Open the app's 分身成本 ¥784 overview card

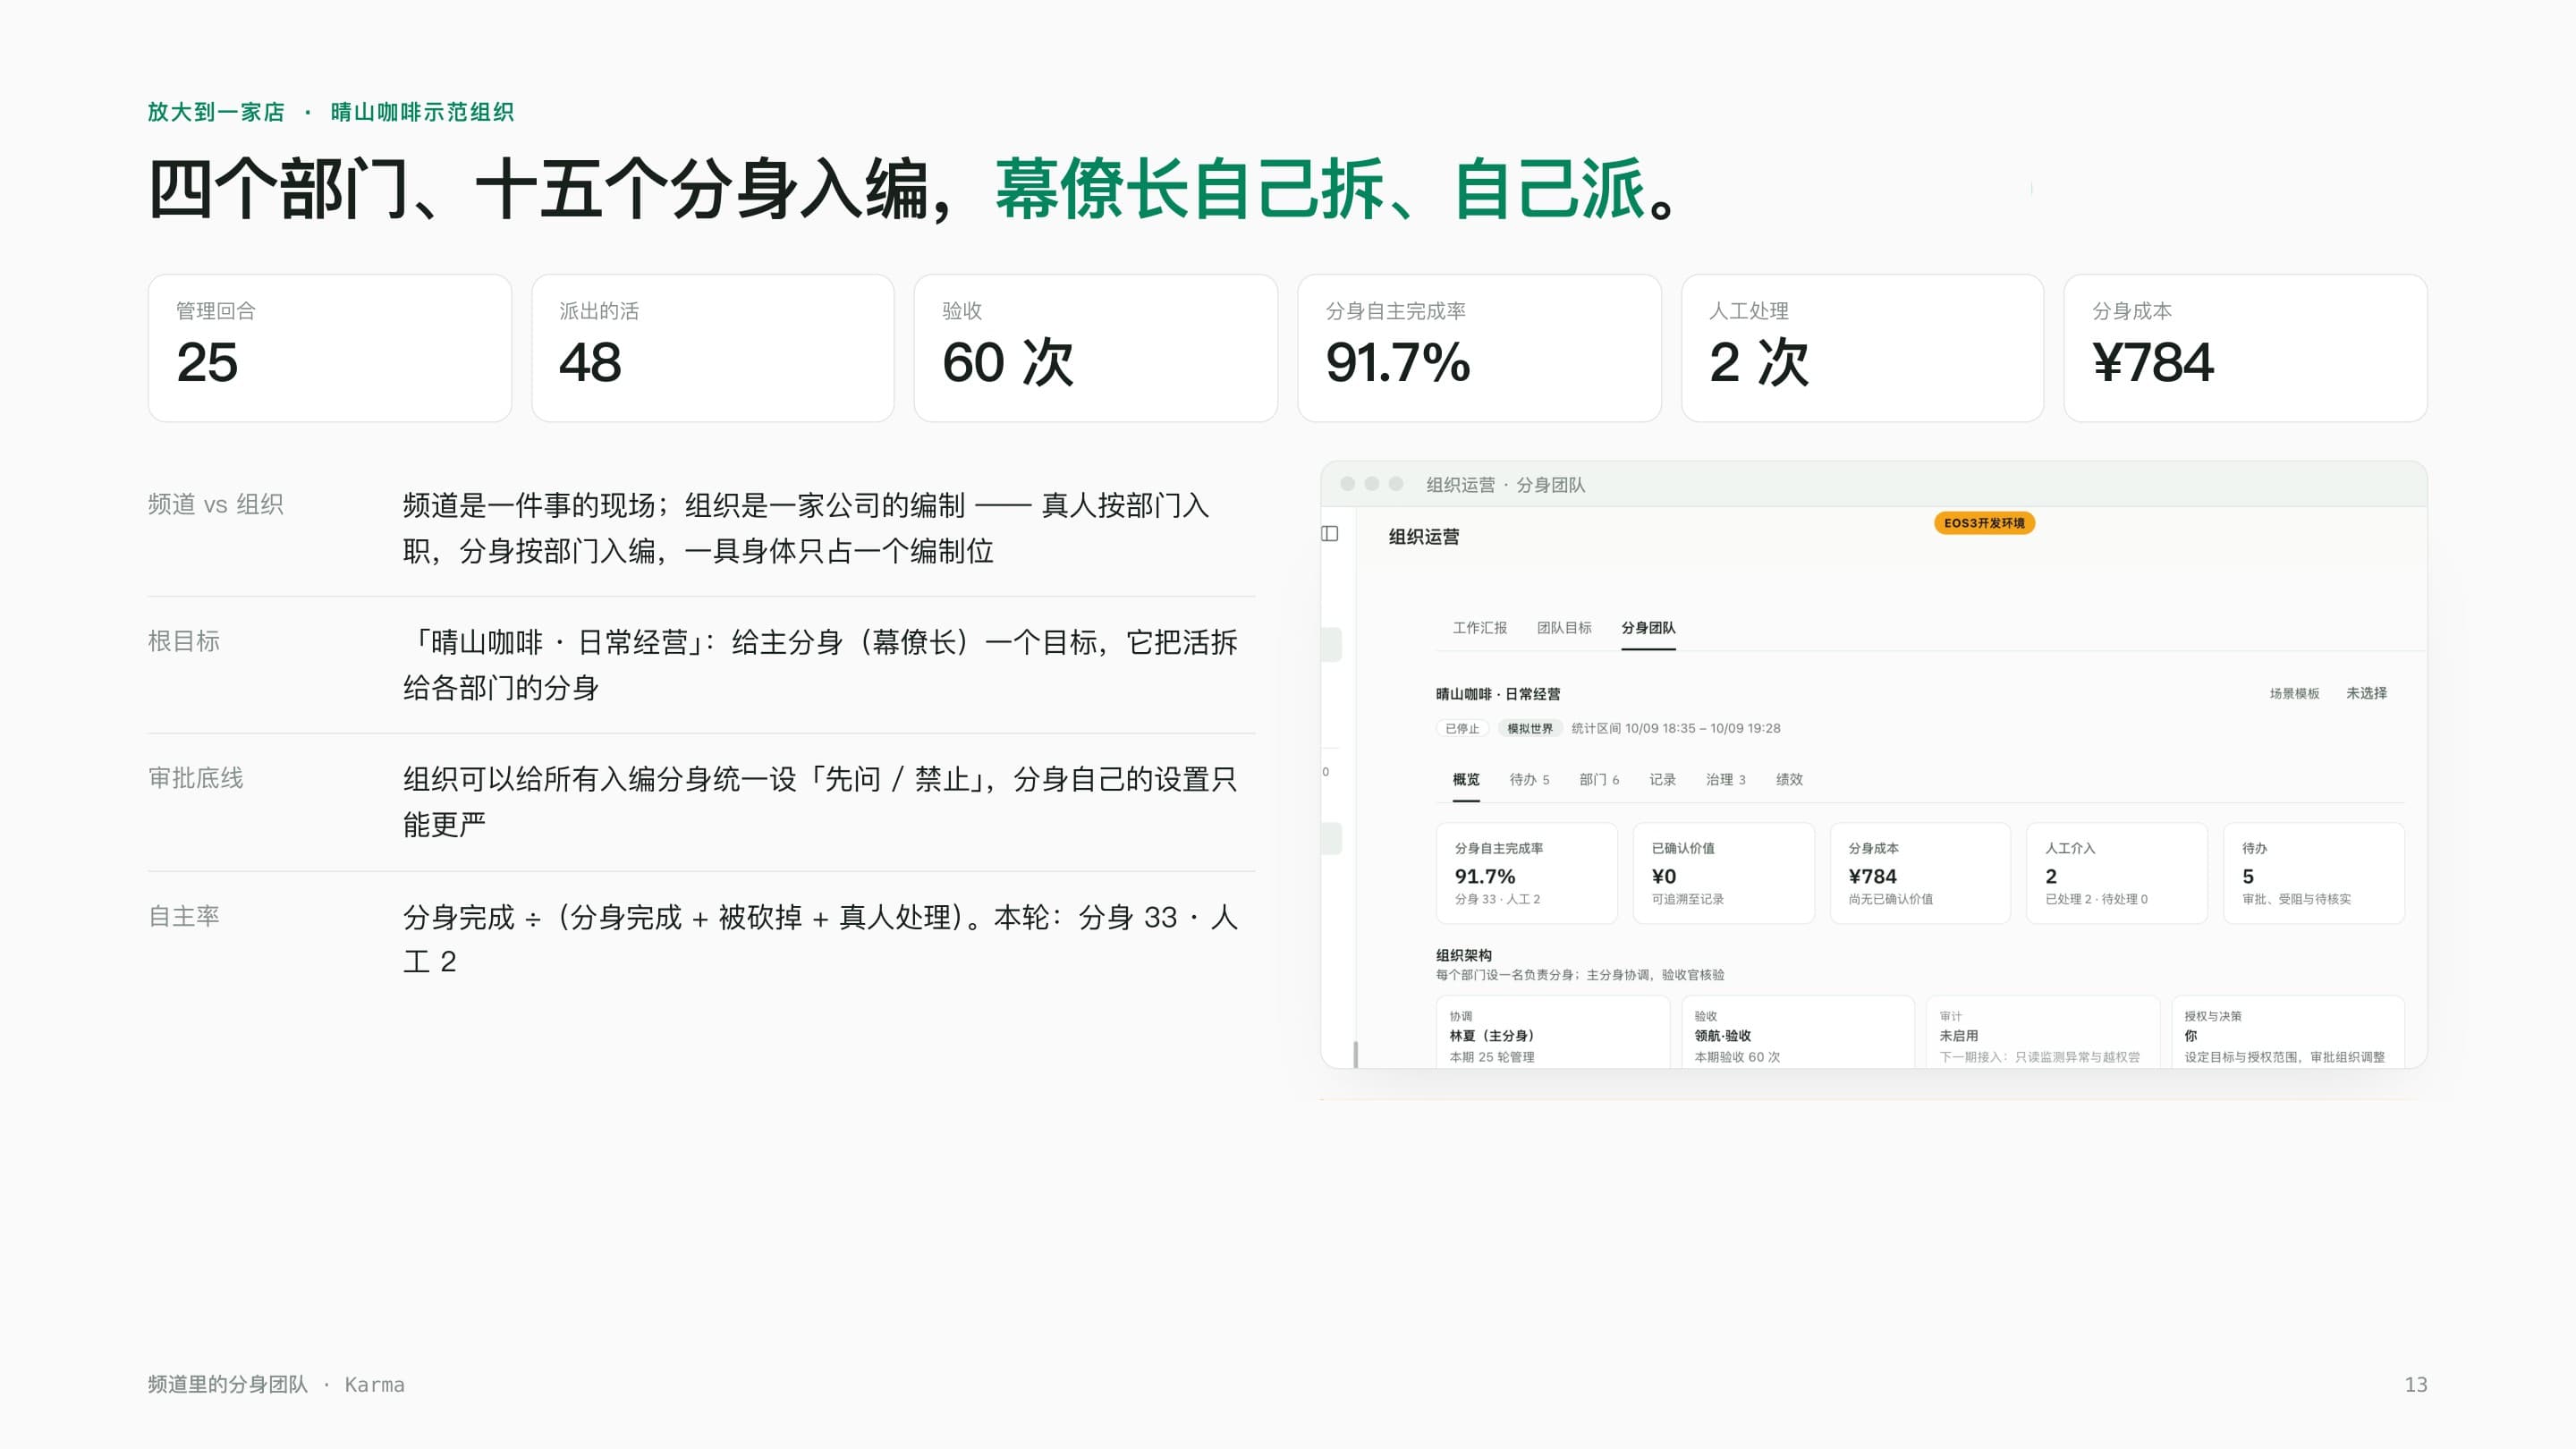(x=1920, y=873)
